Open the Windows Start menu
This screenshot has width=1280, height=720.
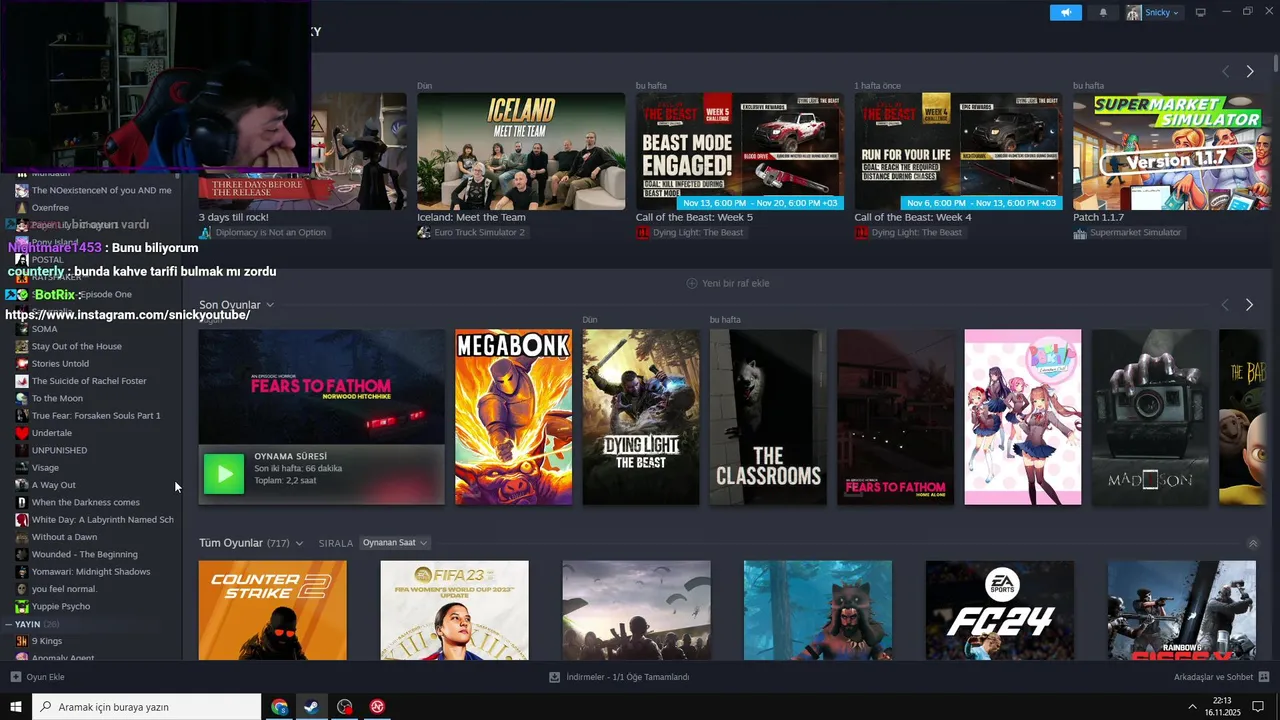[16, 707]
